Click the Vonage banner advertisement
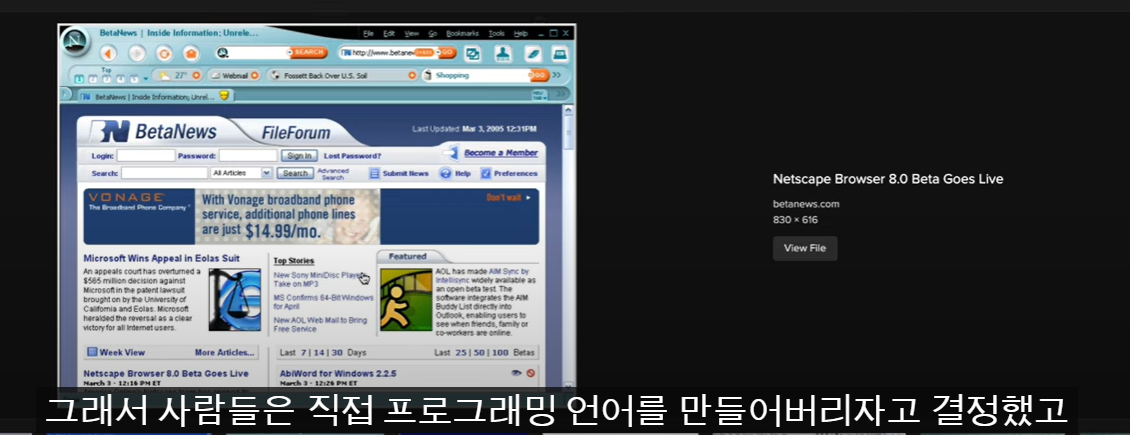The width and height of the screenshot is (1130, 435). click(x=311, y=217)
